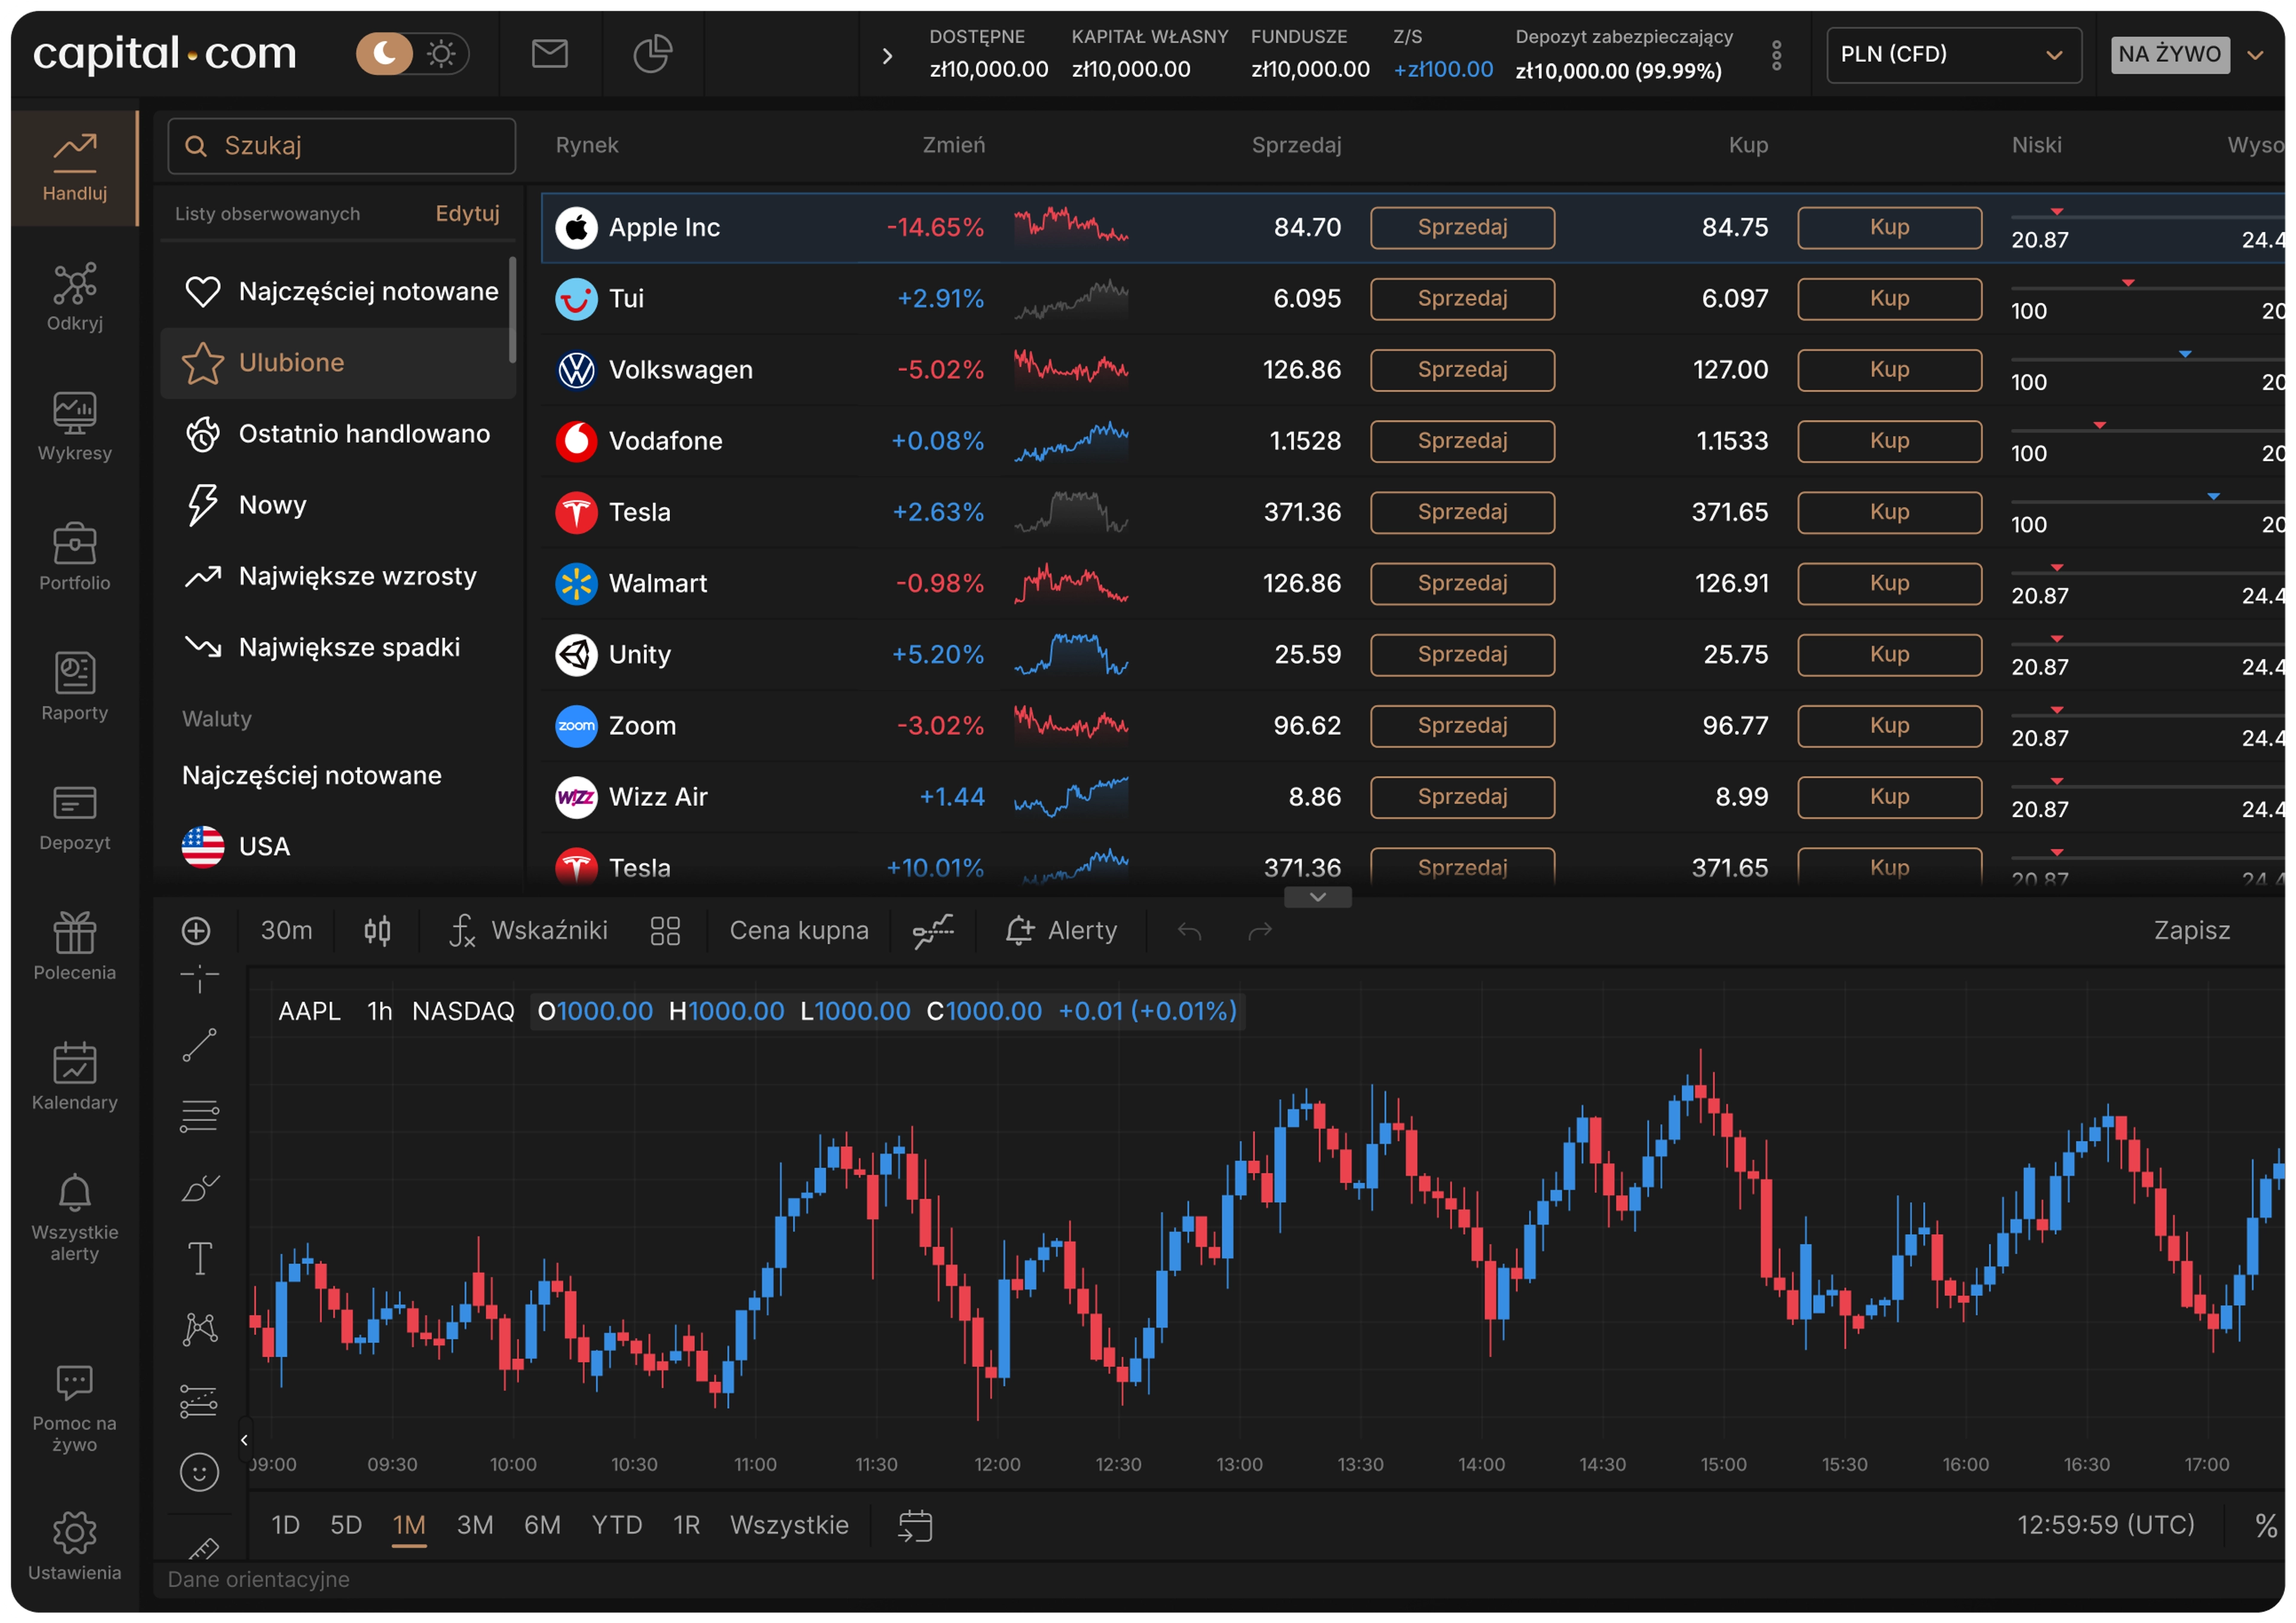This screenshot has width=2296, height=1623.
Task: Change the candlestick chart type icon
Action: click(x=377, y=931)
